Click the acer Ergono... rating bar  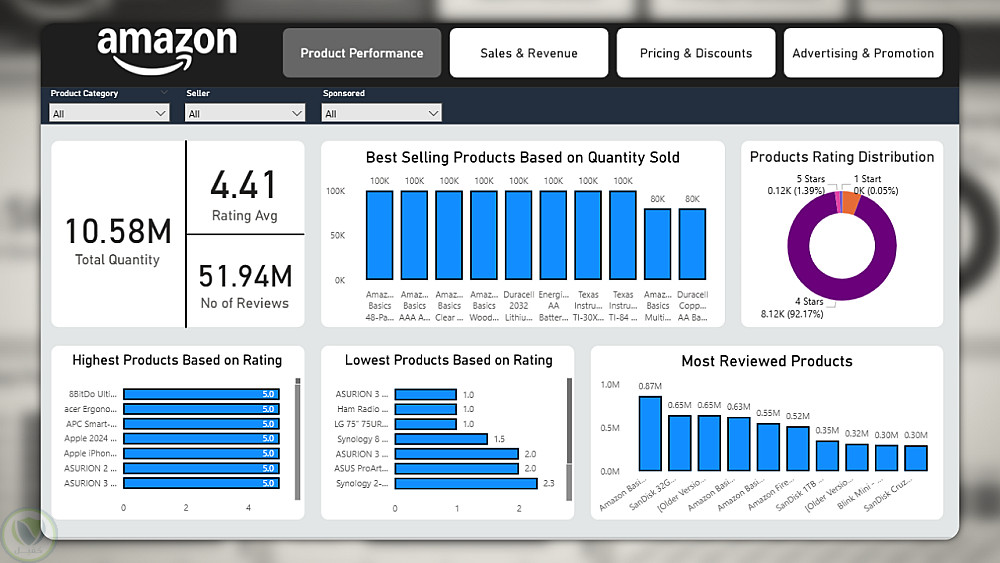point(202,409)
